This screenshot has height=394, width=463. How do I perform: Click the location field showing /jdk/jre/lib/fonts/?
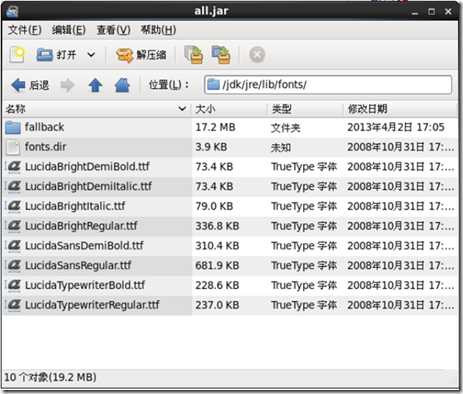[328, 85]
